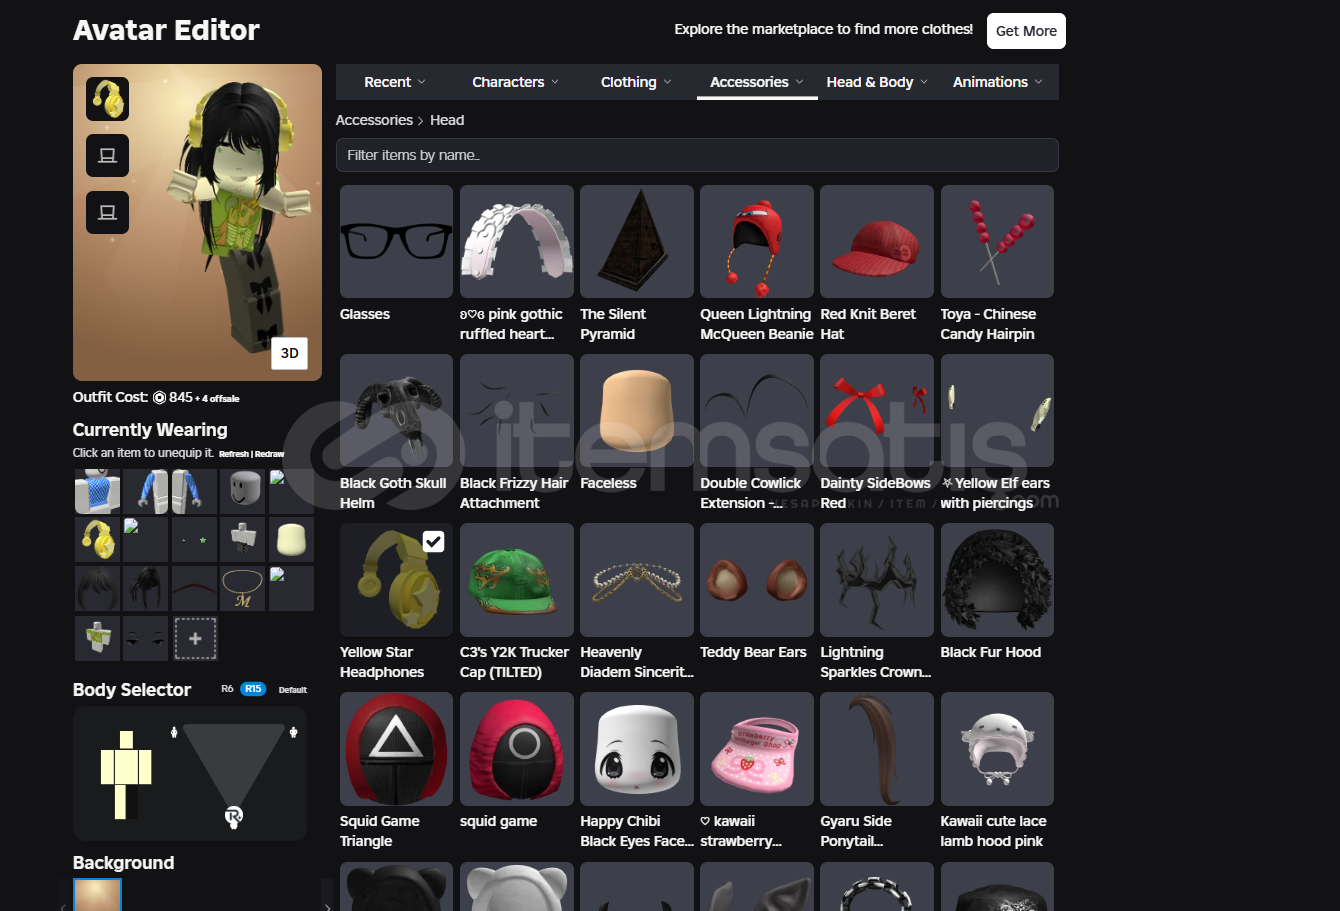
Task: Open the Recent dropdown menu
Action: pyautogui.click(x=395, y=82)
